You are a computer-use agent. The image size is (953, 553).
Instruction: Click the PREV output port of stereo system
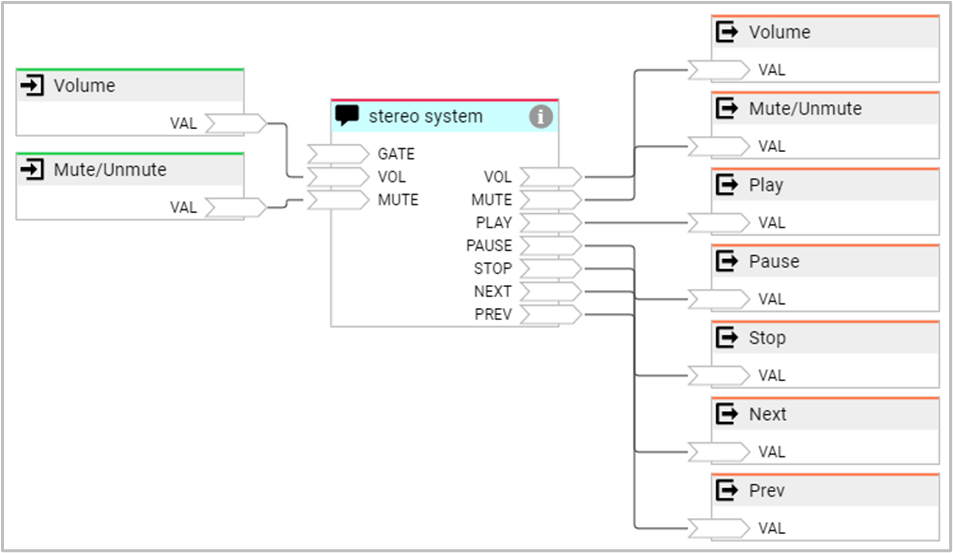click(x=551, y=315)
